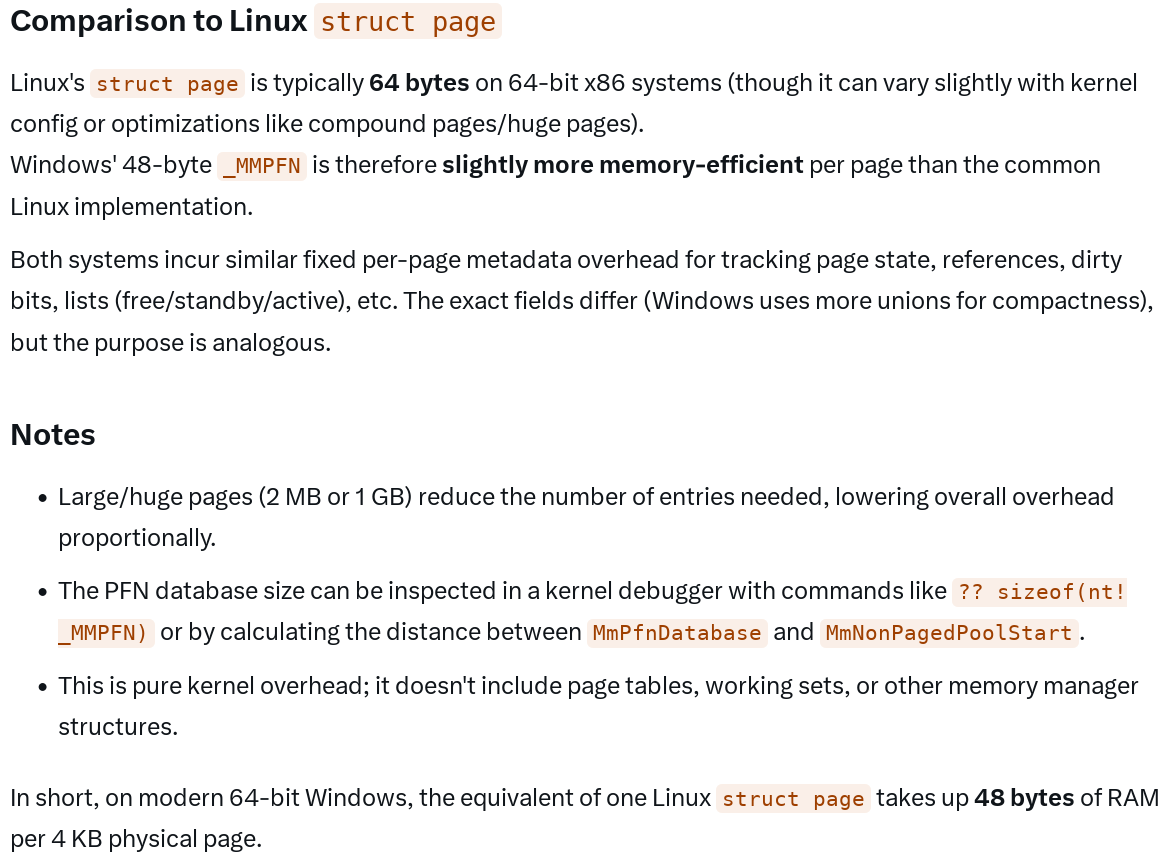The height and width of the screenshot is (860, 1172).
Task: Click the wrapped "_MMPFN)" code fragment
Action: [105, 633]
